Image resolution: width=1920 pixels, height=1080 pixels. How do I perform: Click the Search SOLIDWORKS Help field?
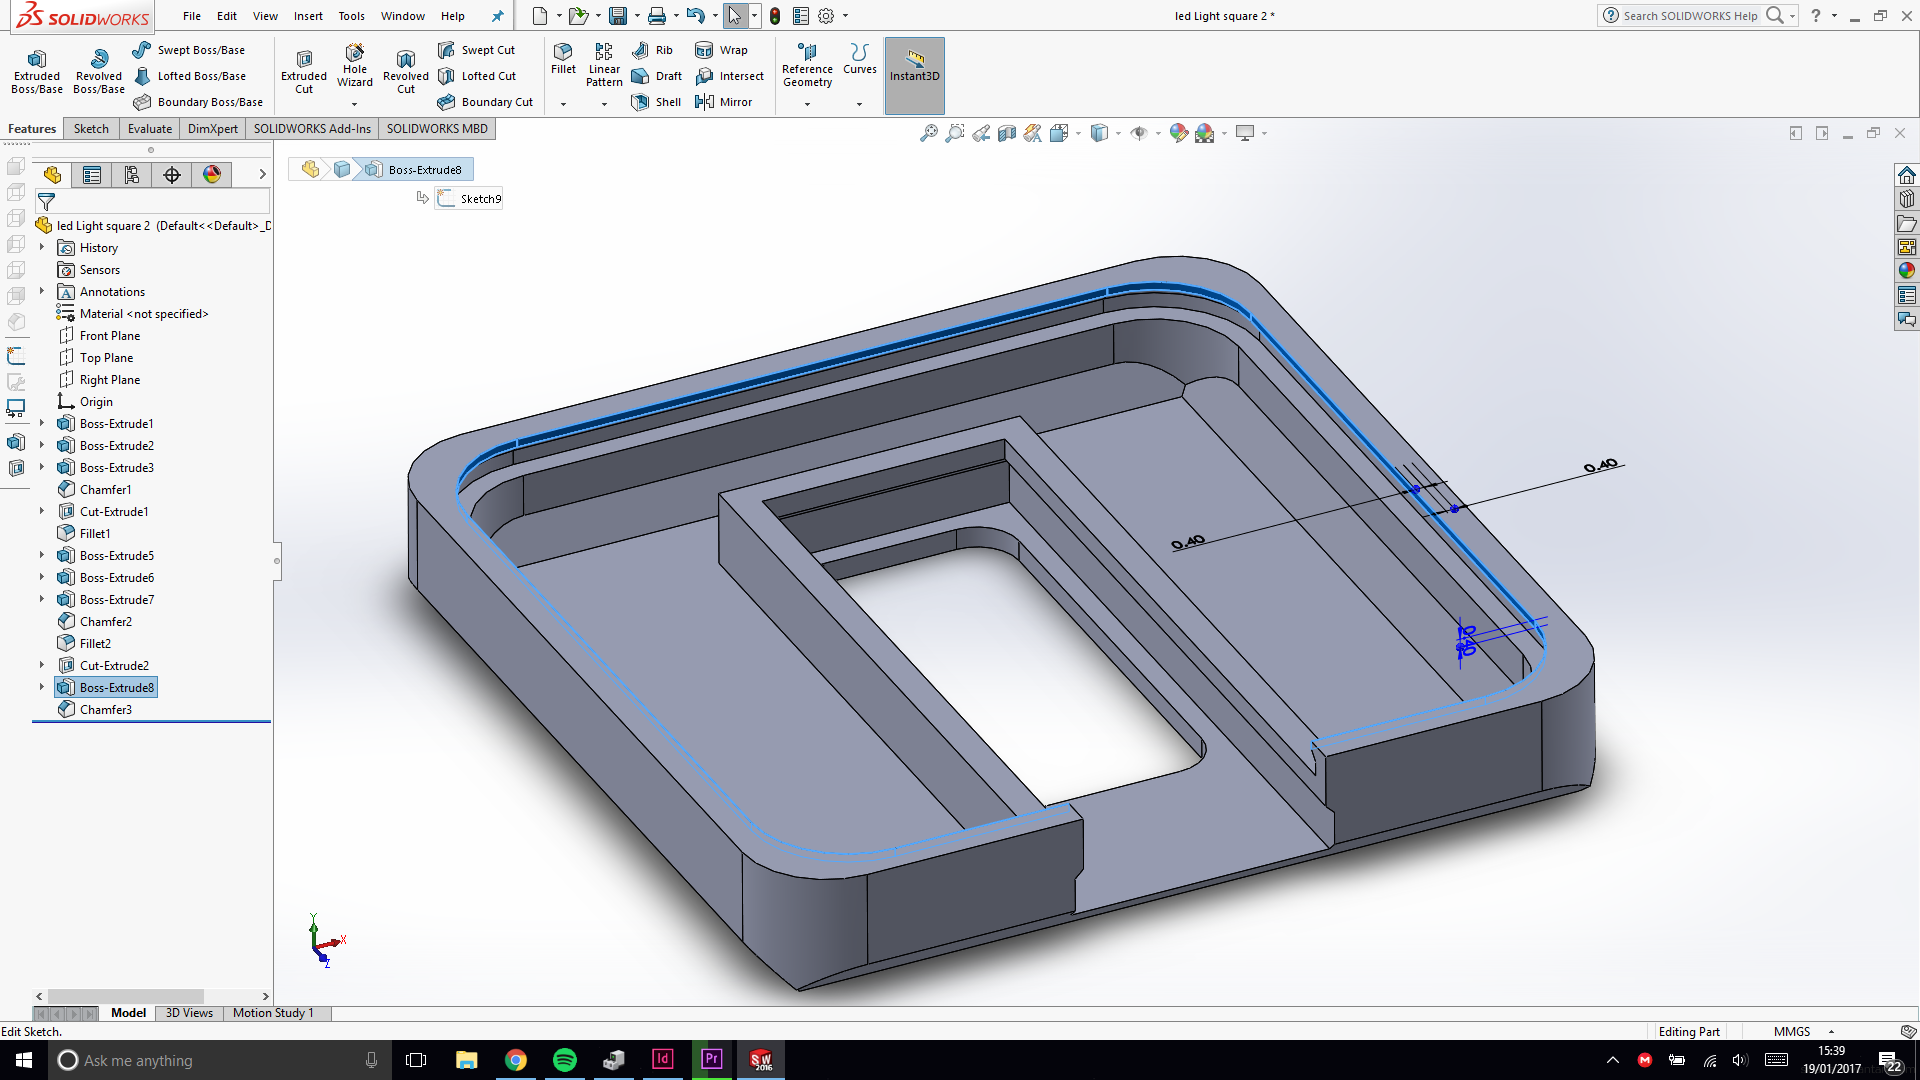click(1688, 16)
